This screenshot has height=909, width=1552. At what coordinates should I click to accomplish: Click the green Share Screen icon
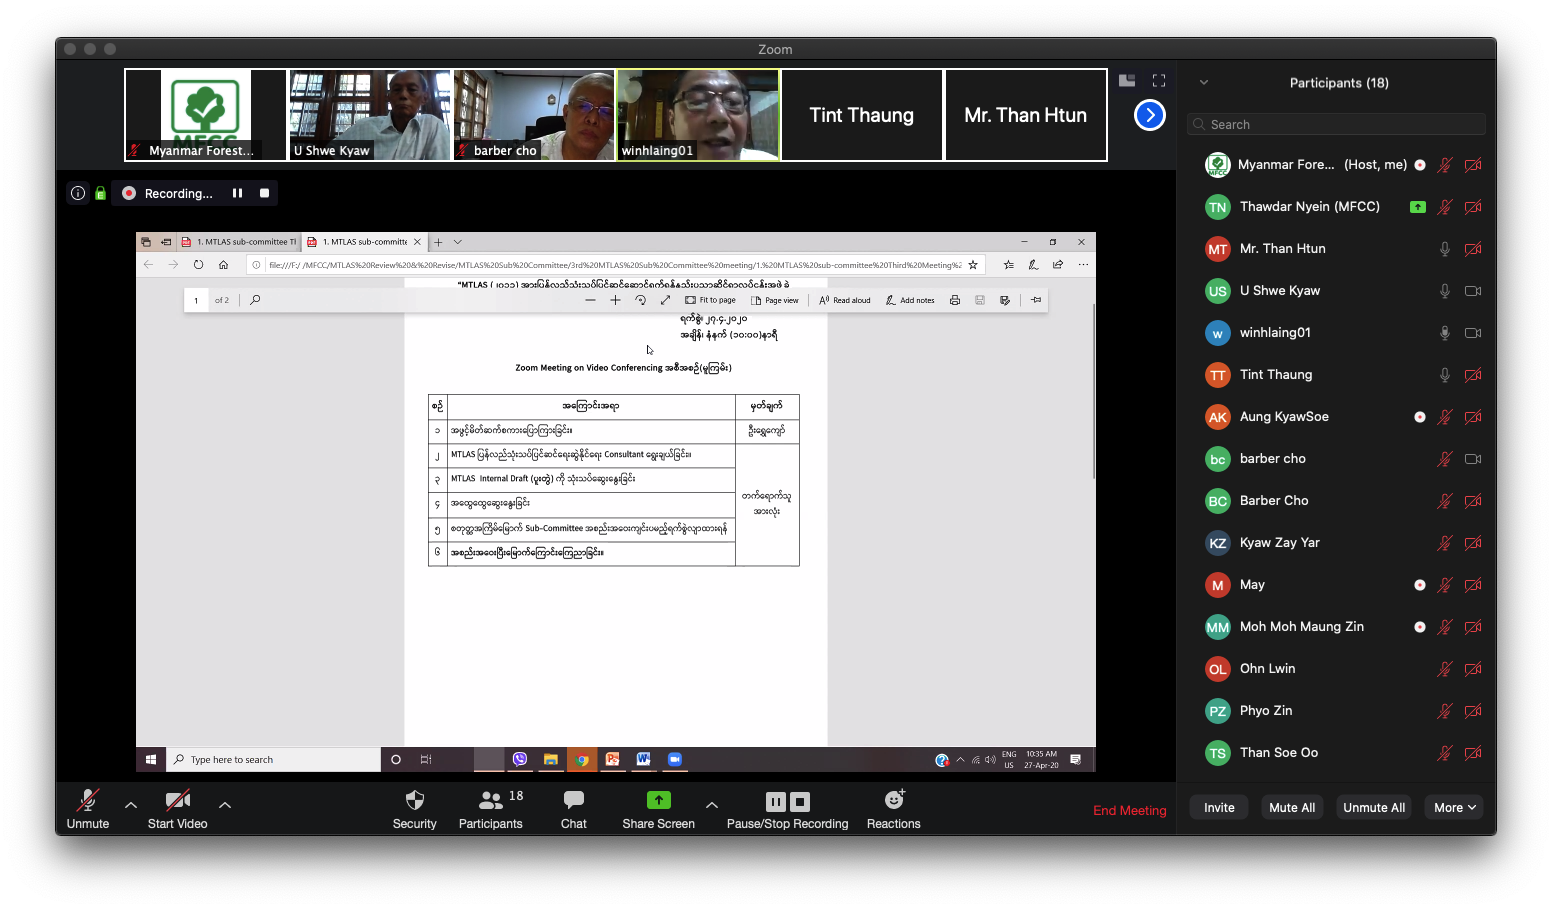(658, 800)
